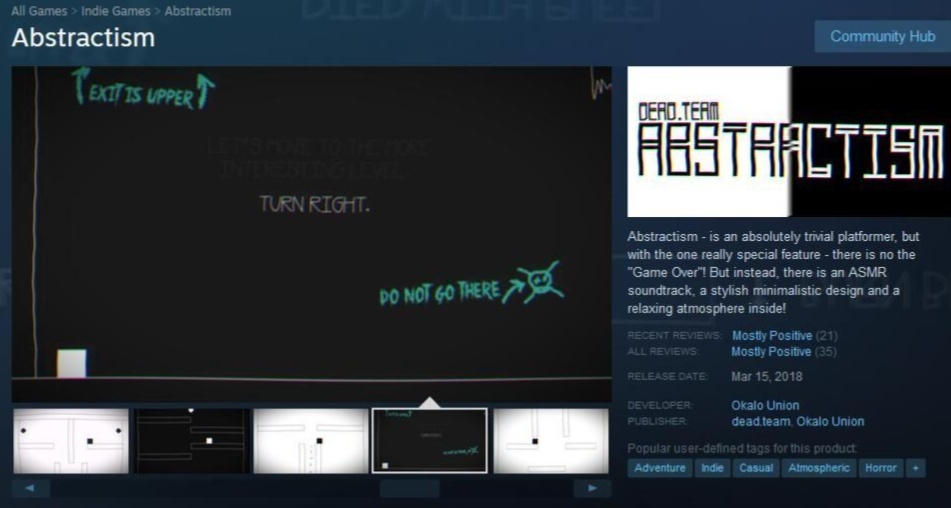
Task: Click the Adventure tag
Action: (660, 468)
